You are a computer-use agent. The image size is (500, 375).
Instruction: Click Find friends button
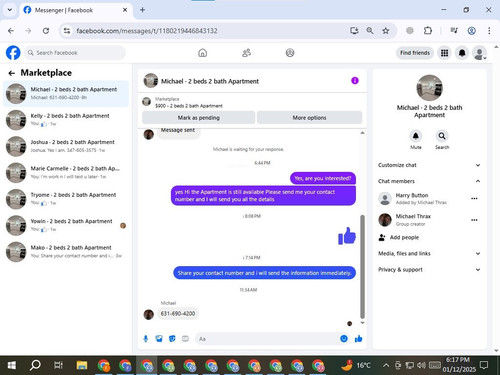point(415,53)
